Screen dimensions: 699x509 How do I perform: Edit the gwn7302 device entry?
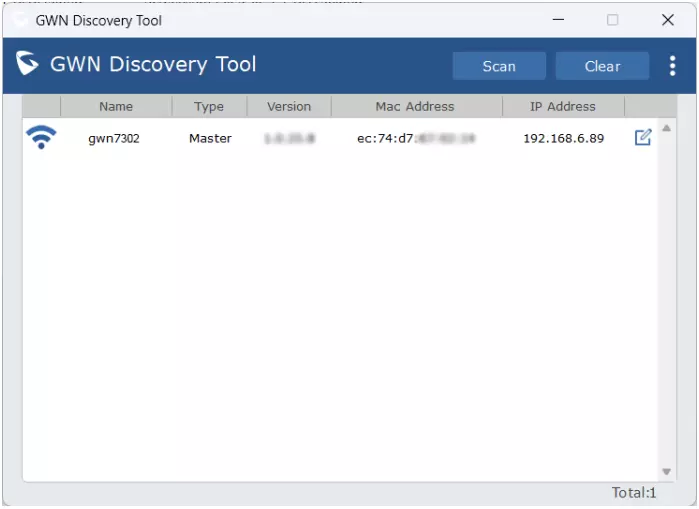coord(643,137)
